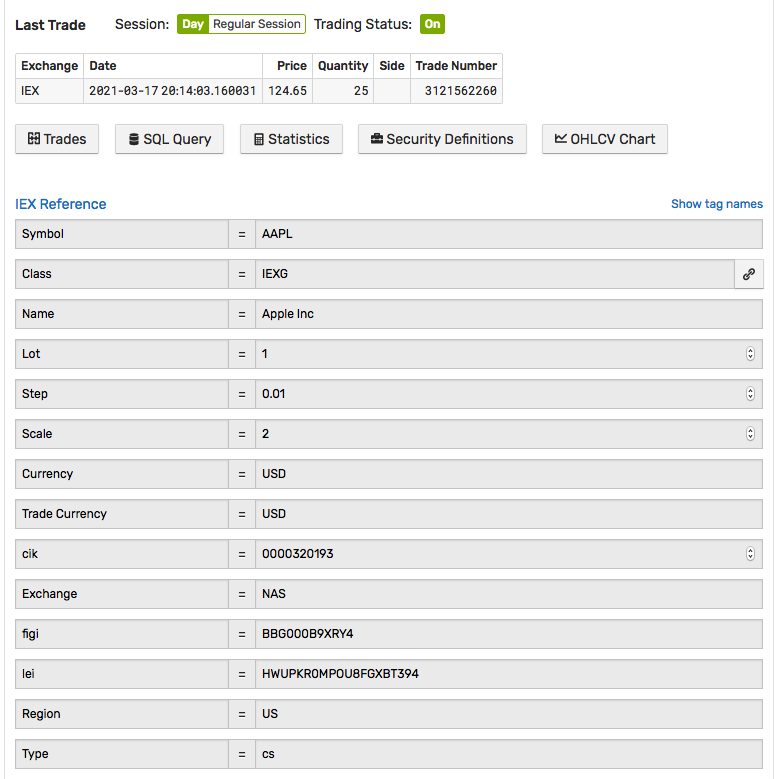Click the date cell 2021-03-17 20:14:03.160031
780x779 pixels.
click(x=173, y=91)
